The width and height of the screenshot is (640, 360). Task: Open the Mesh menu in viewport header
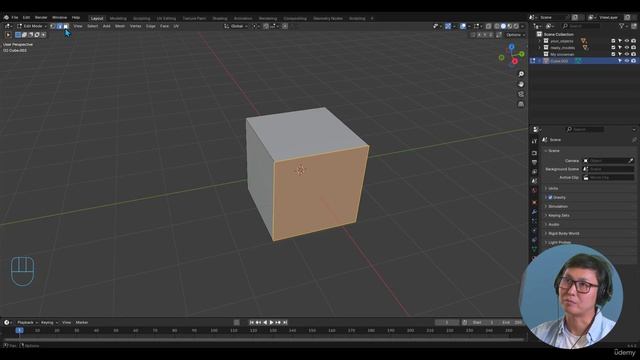(120, 26)
